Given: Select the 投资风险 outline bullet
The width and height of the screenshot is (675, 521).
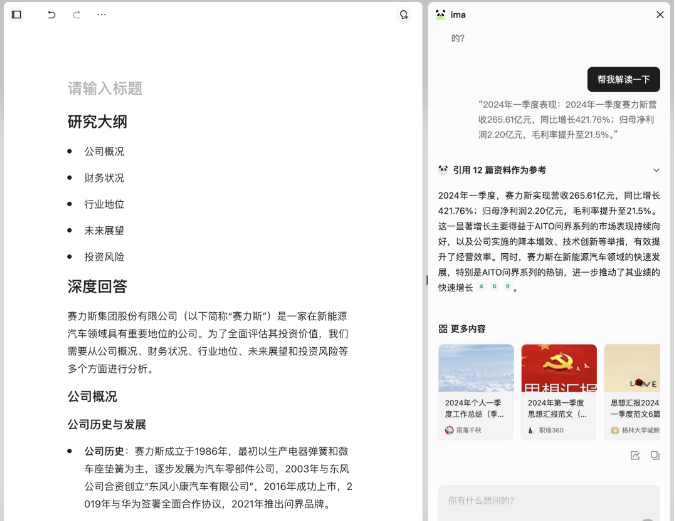Looking at the screenshot, I should (104, 257).
